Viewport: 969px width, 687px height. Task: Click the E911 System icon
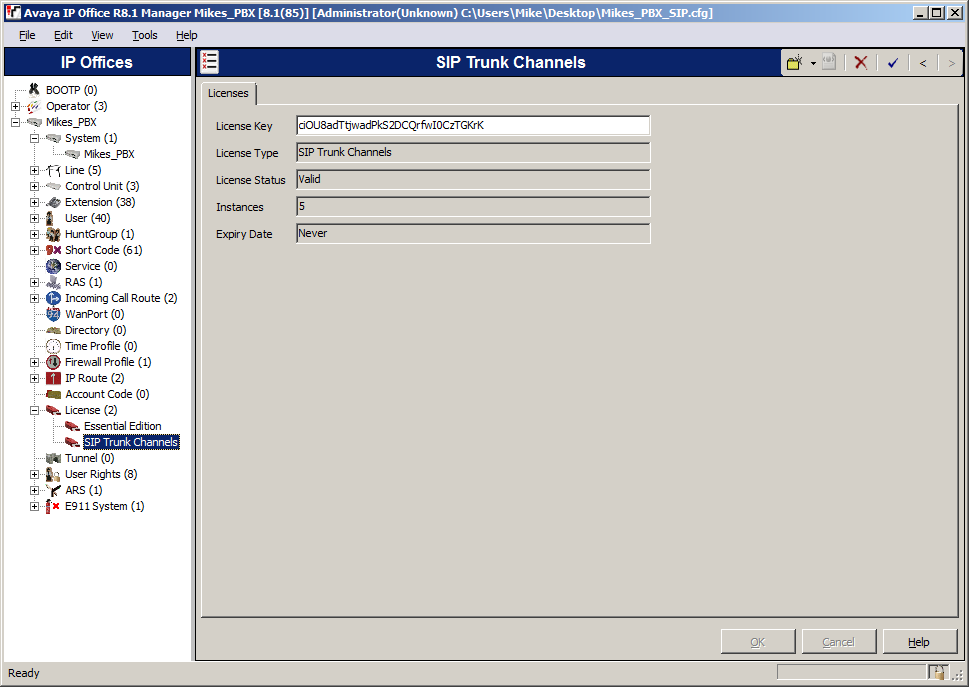(53, 506)
